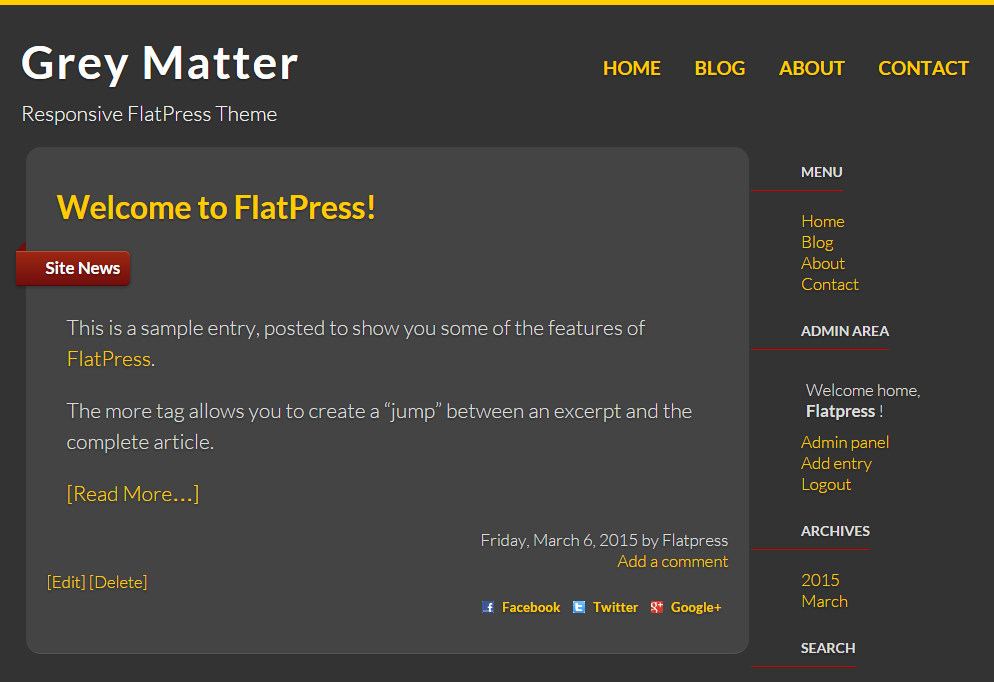Image resolution: width=994 pixels, height=682 pixels.
Task: Click the [Edit] entry link
Action: click(66, 582)
